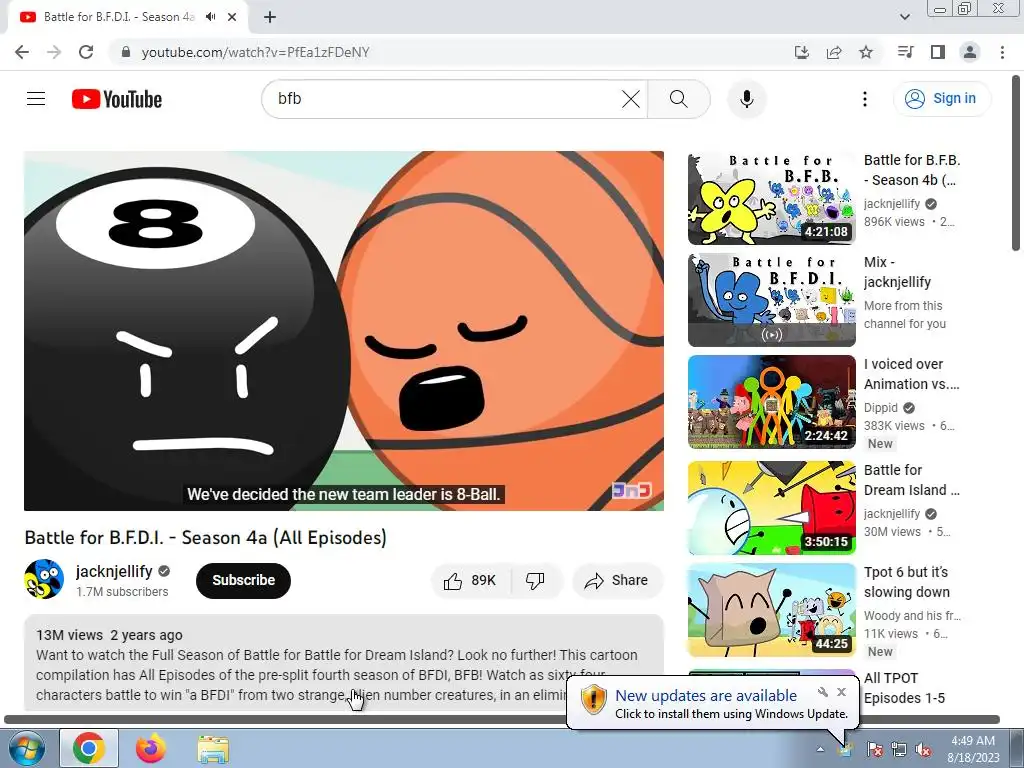Open jacknjellify channel avatar
This screenshot has width=1024, height=768.
pyautogui.click(x=44, y=579)
